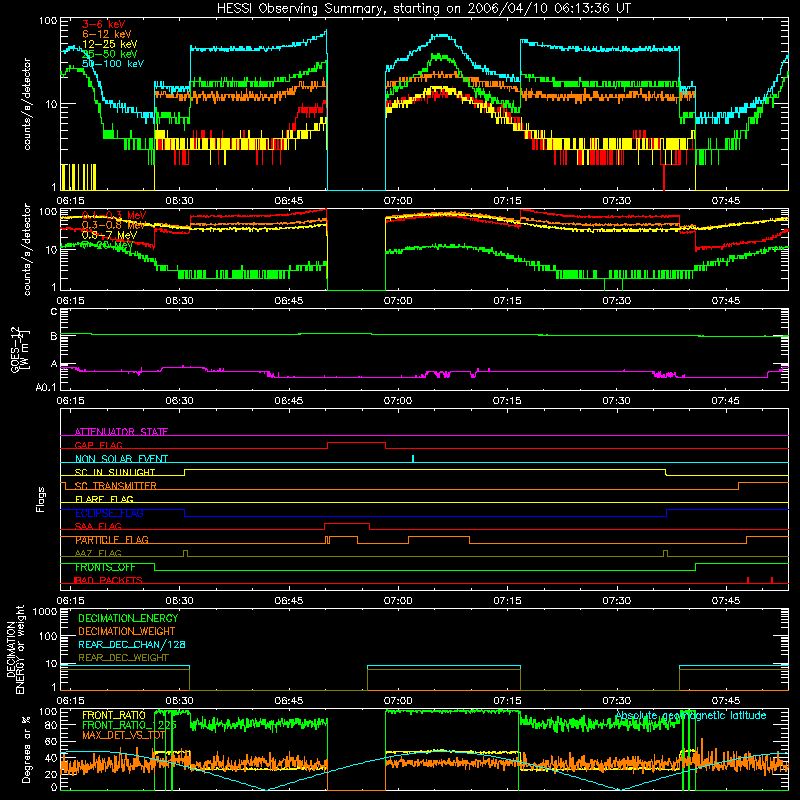The width and height of the screenshot is (800, 800).
Task: Click the raised GAP_FLAG step segment
Action: (x=356, y=442)
